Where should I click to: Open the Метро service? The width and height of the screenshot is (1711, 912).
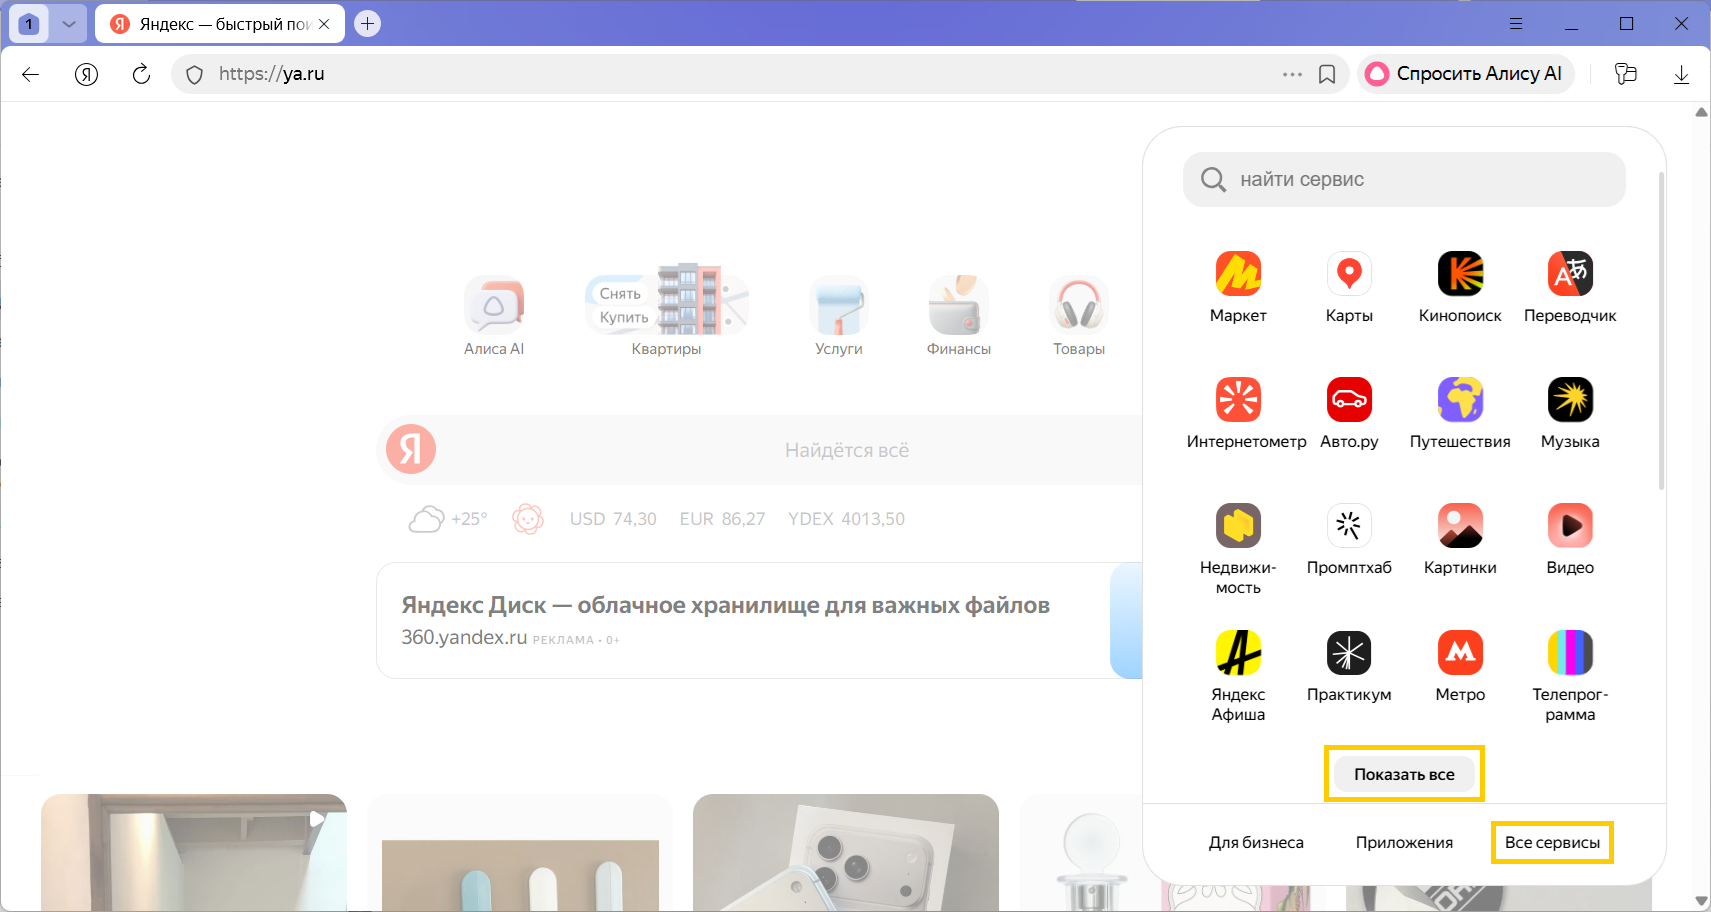(1460, 666)
